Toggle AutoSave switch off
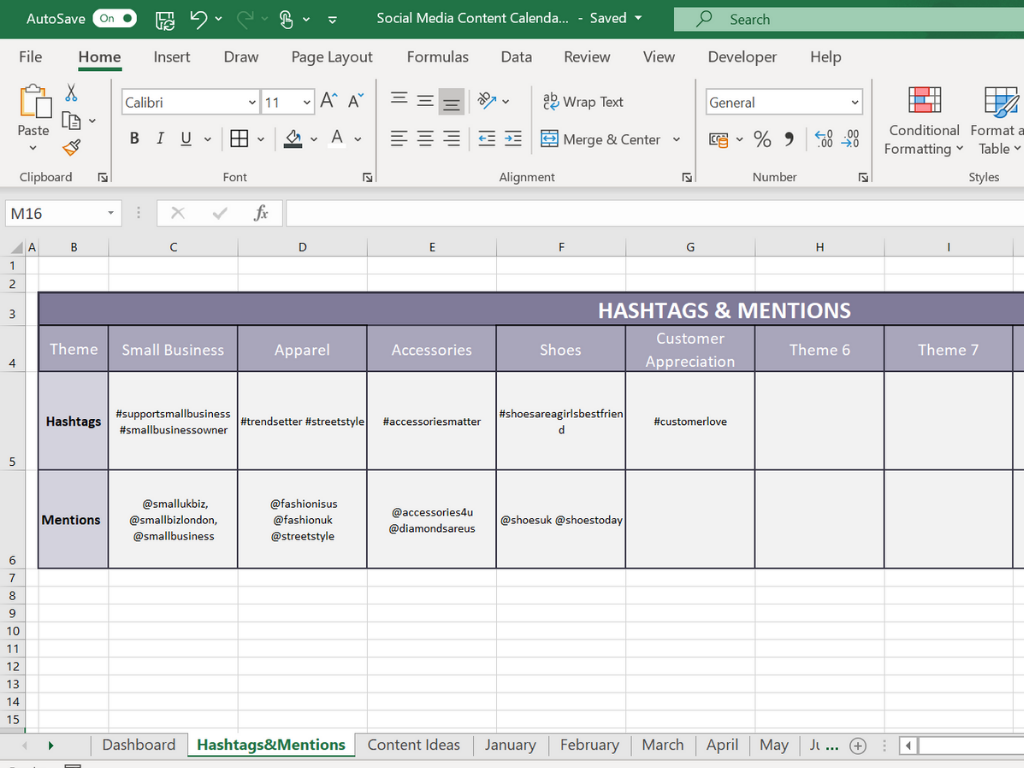 coord(115,19)
